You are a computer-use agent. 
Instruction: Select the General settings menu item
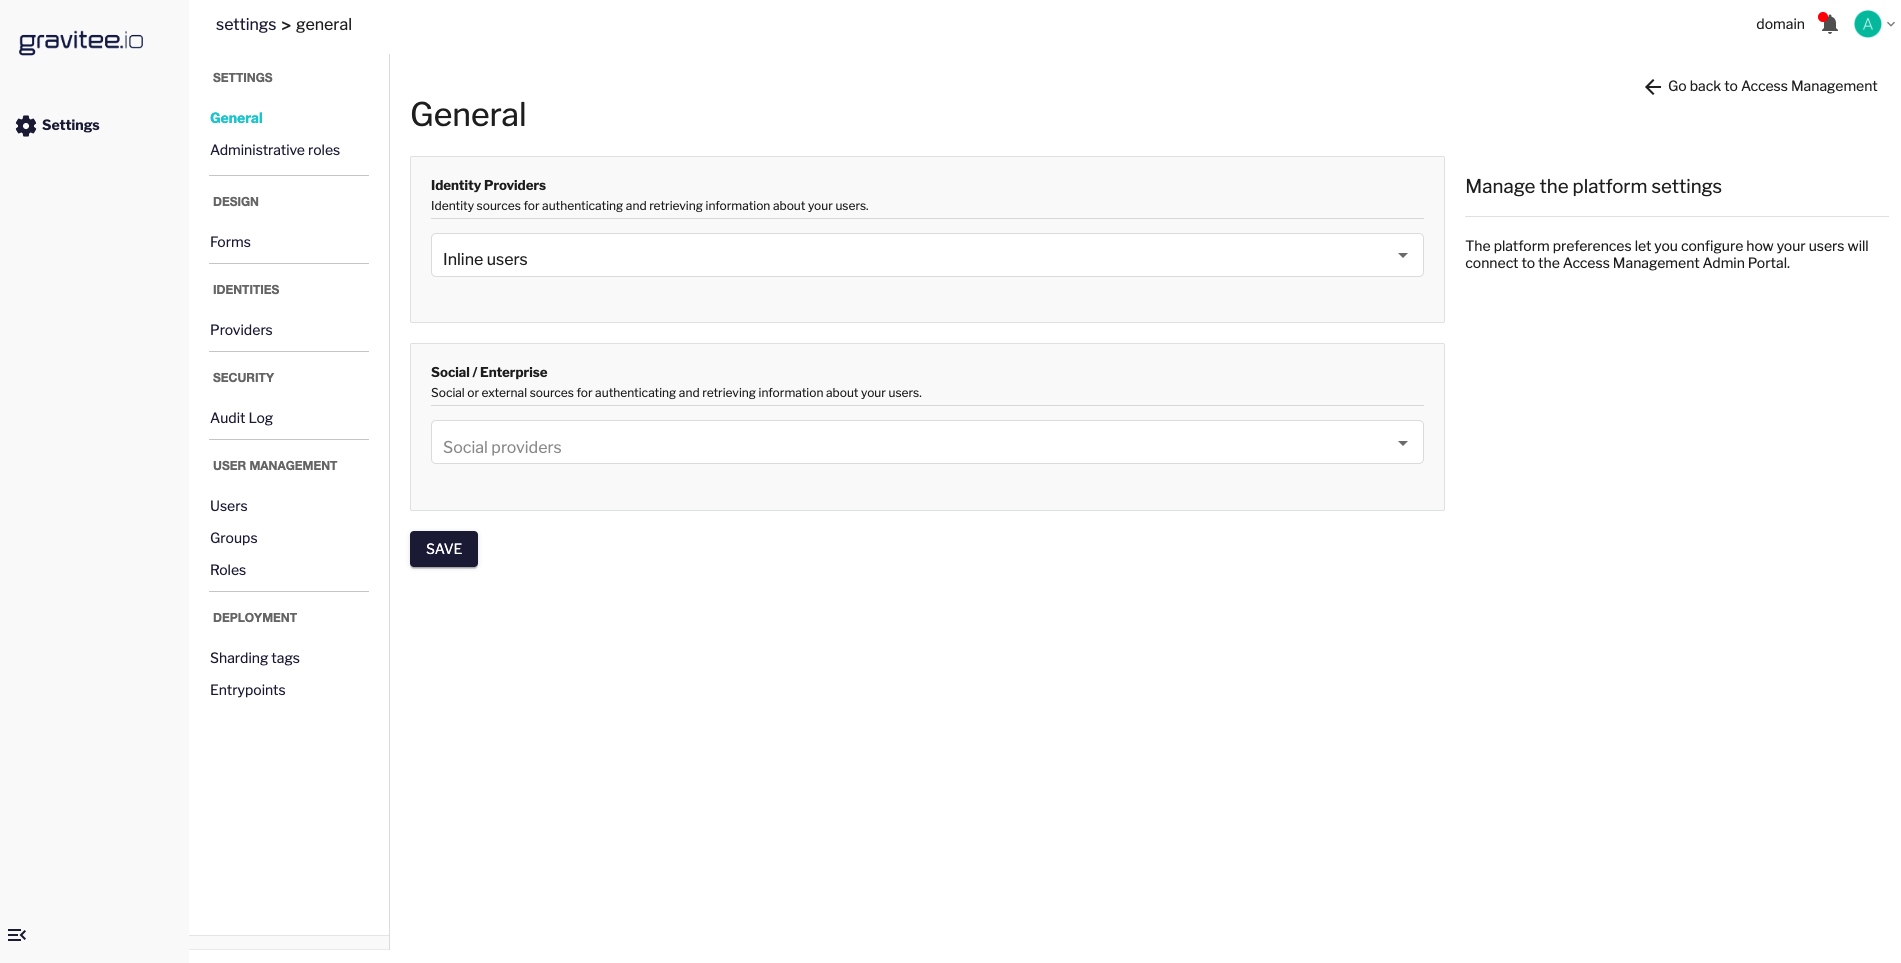tap(236, 118)
